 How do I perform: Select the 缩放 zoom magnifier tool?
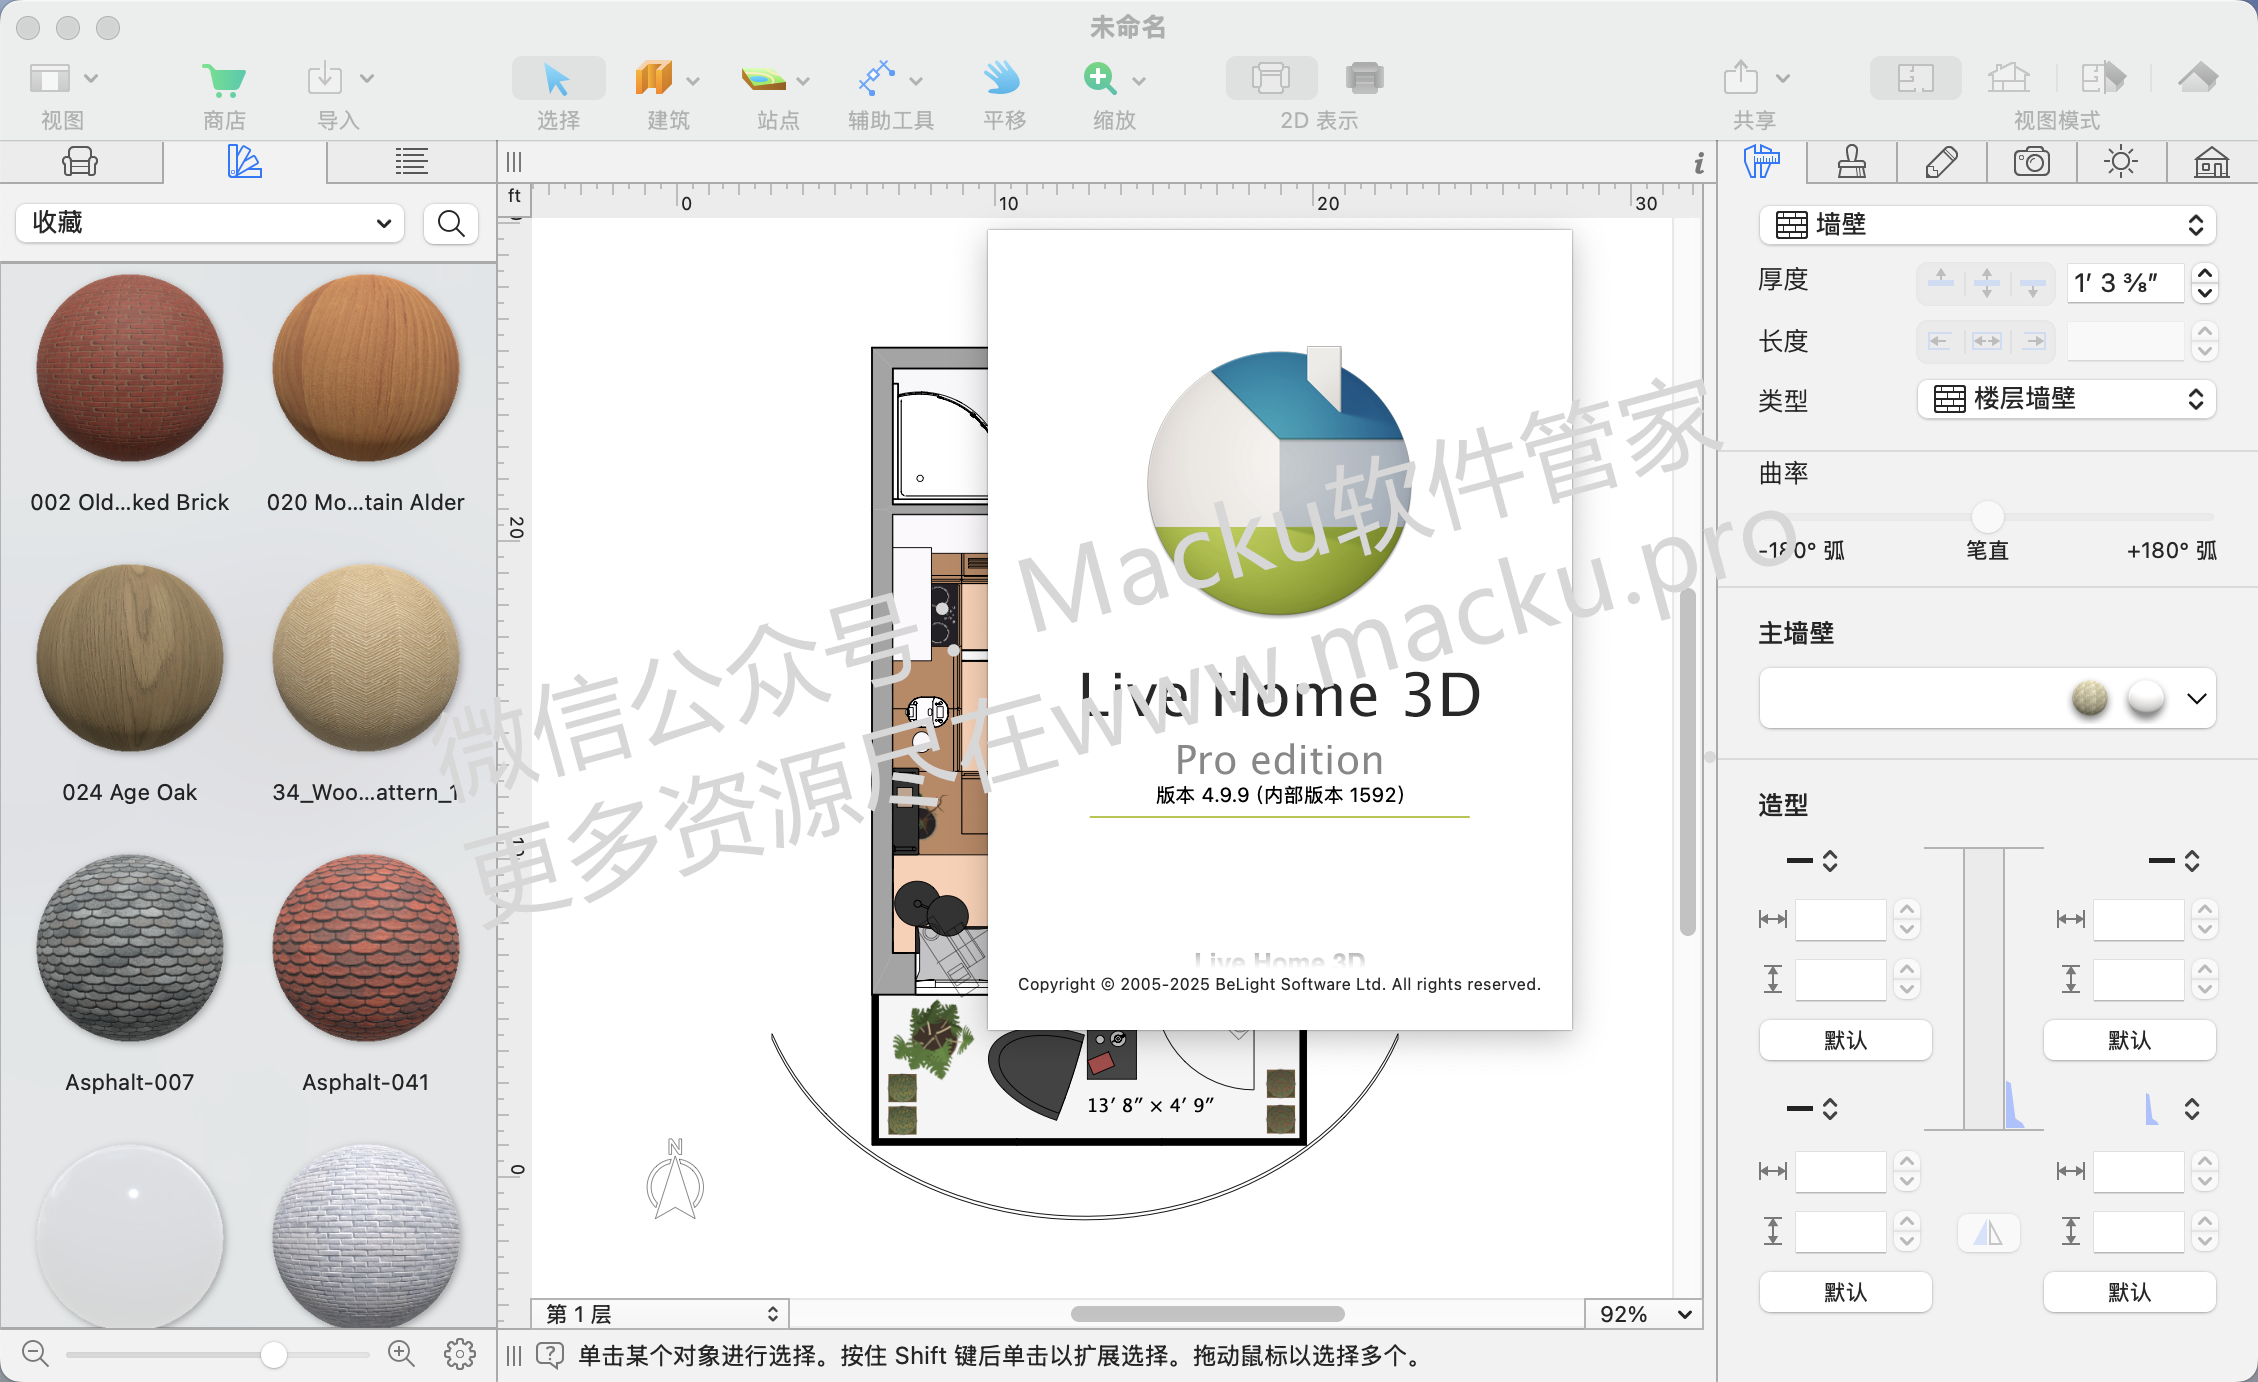tap(1100, 79)
